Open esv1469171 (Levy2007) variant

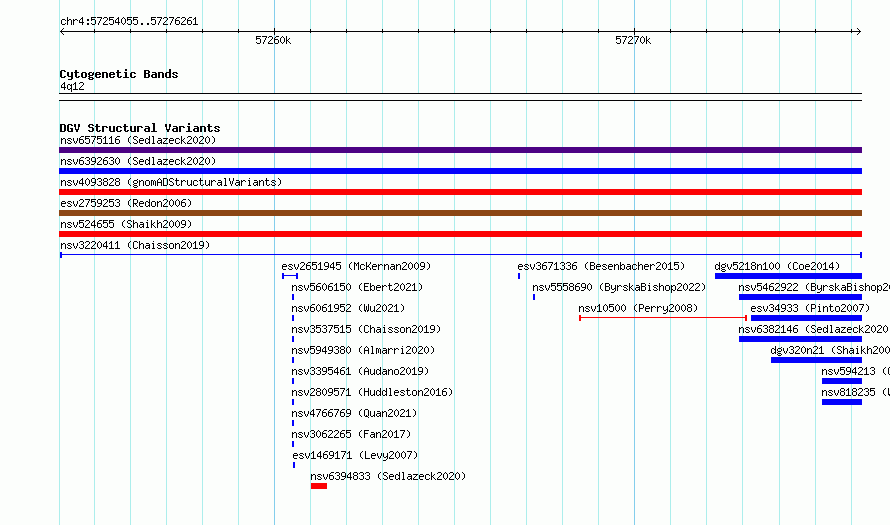coord(355,455)
